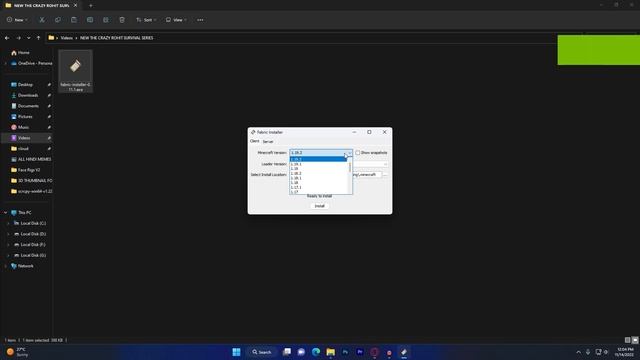Open the Windows Start menu
This screenshot has width=640, height=360.
point(236,352)
